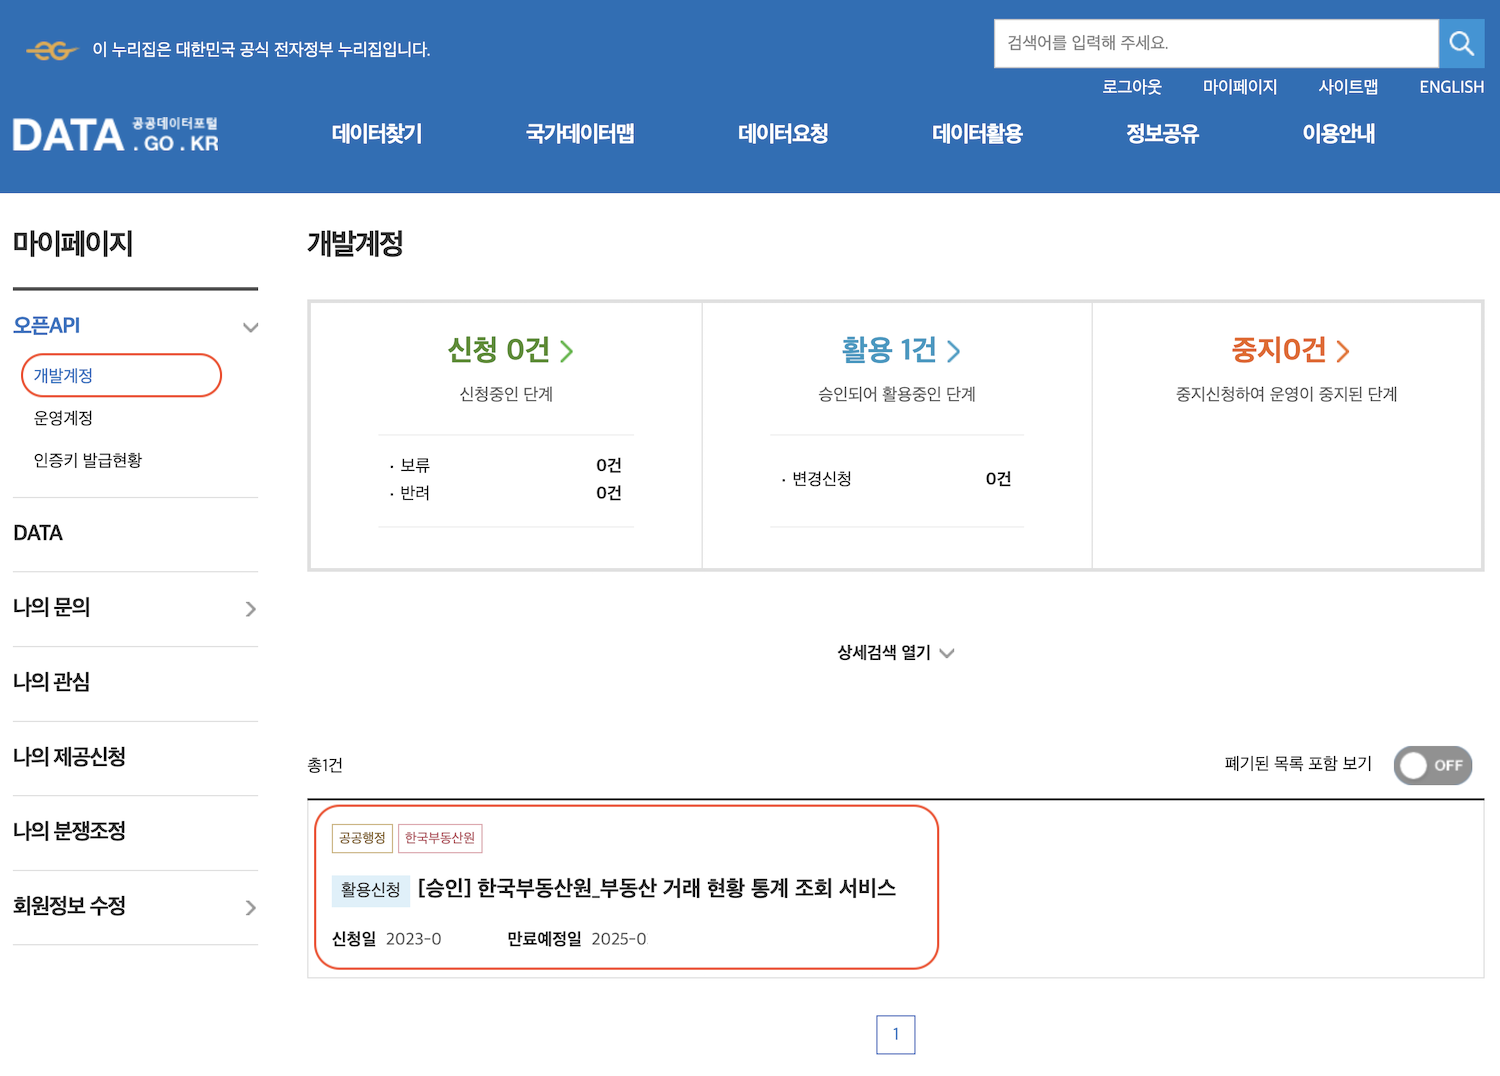Open 한국부동산원_부동산 거래 현황 통계 조회 서비스

pos(657,888)
